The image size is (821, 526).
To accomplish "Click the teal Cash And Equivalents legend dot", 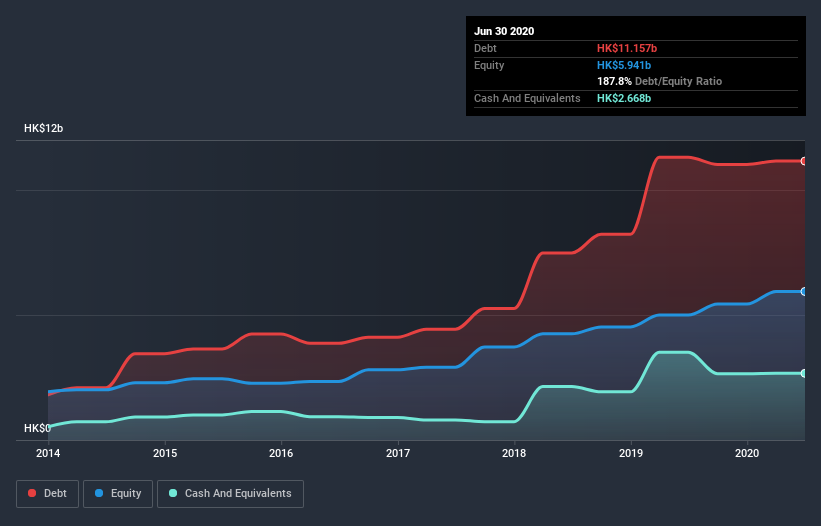I will click(173, 493).
